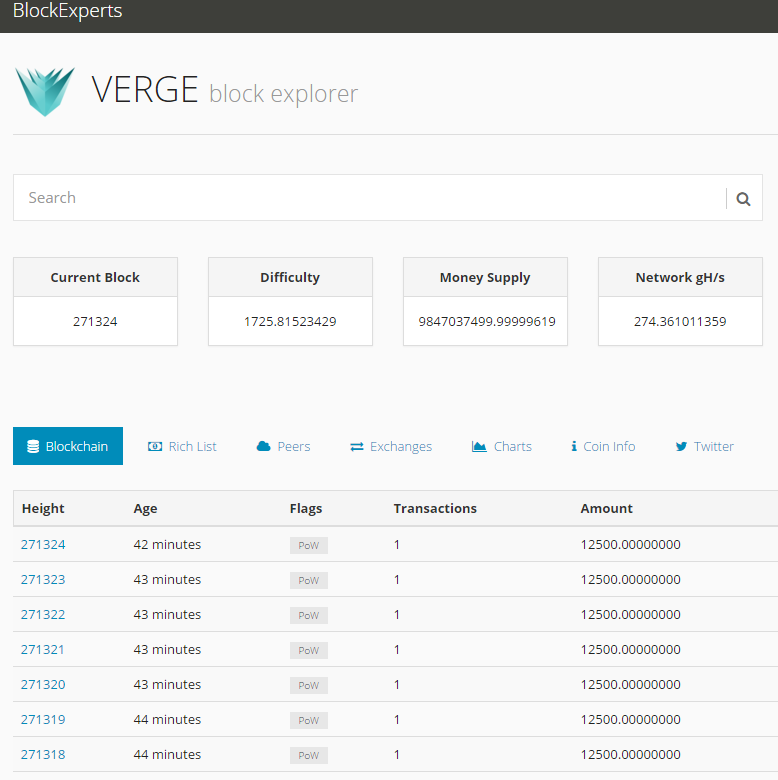Open block 271322 link

[43, 614]
